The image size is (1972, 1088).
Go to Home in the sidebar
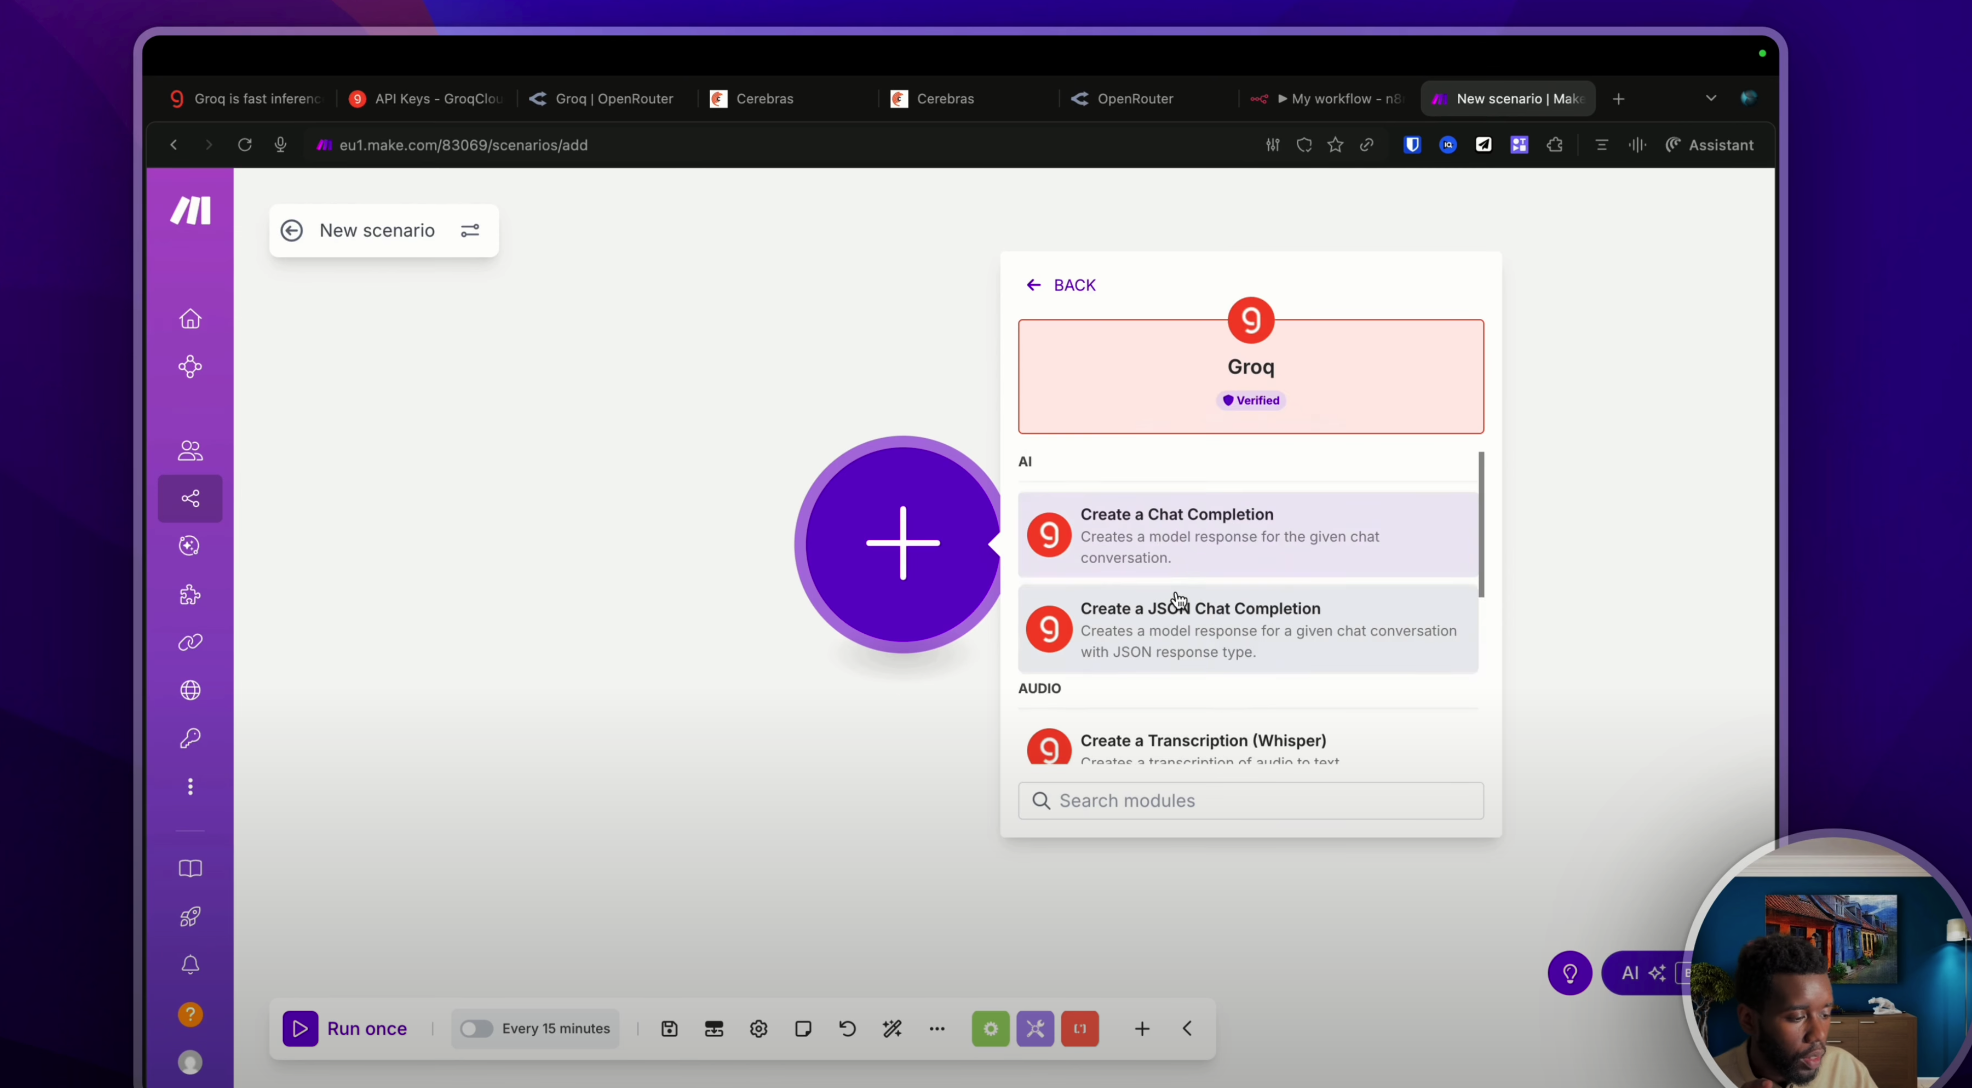click(190, 319)
